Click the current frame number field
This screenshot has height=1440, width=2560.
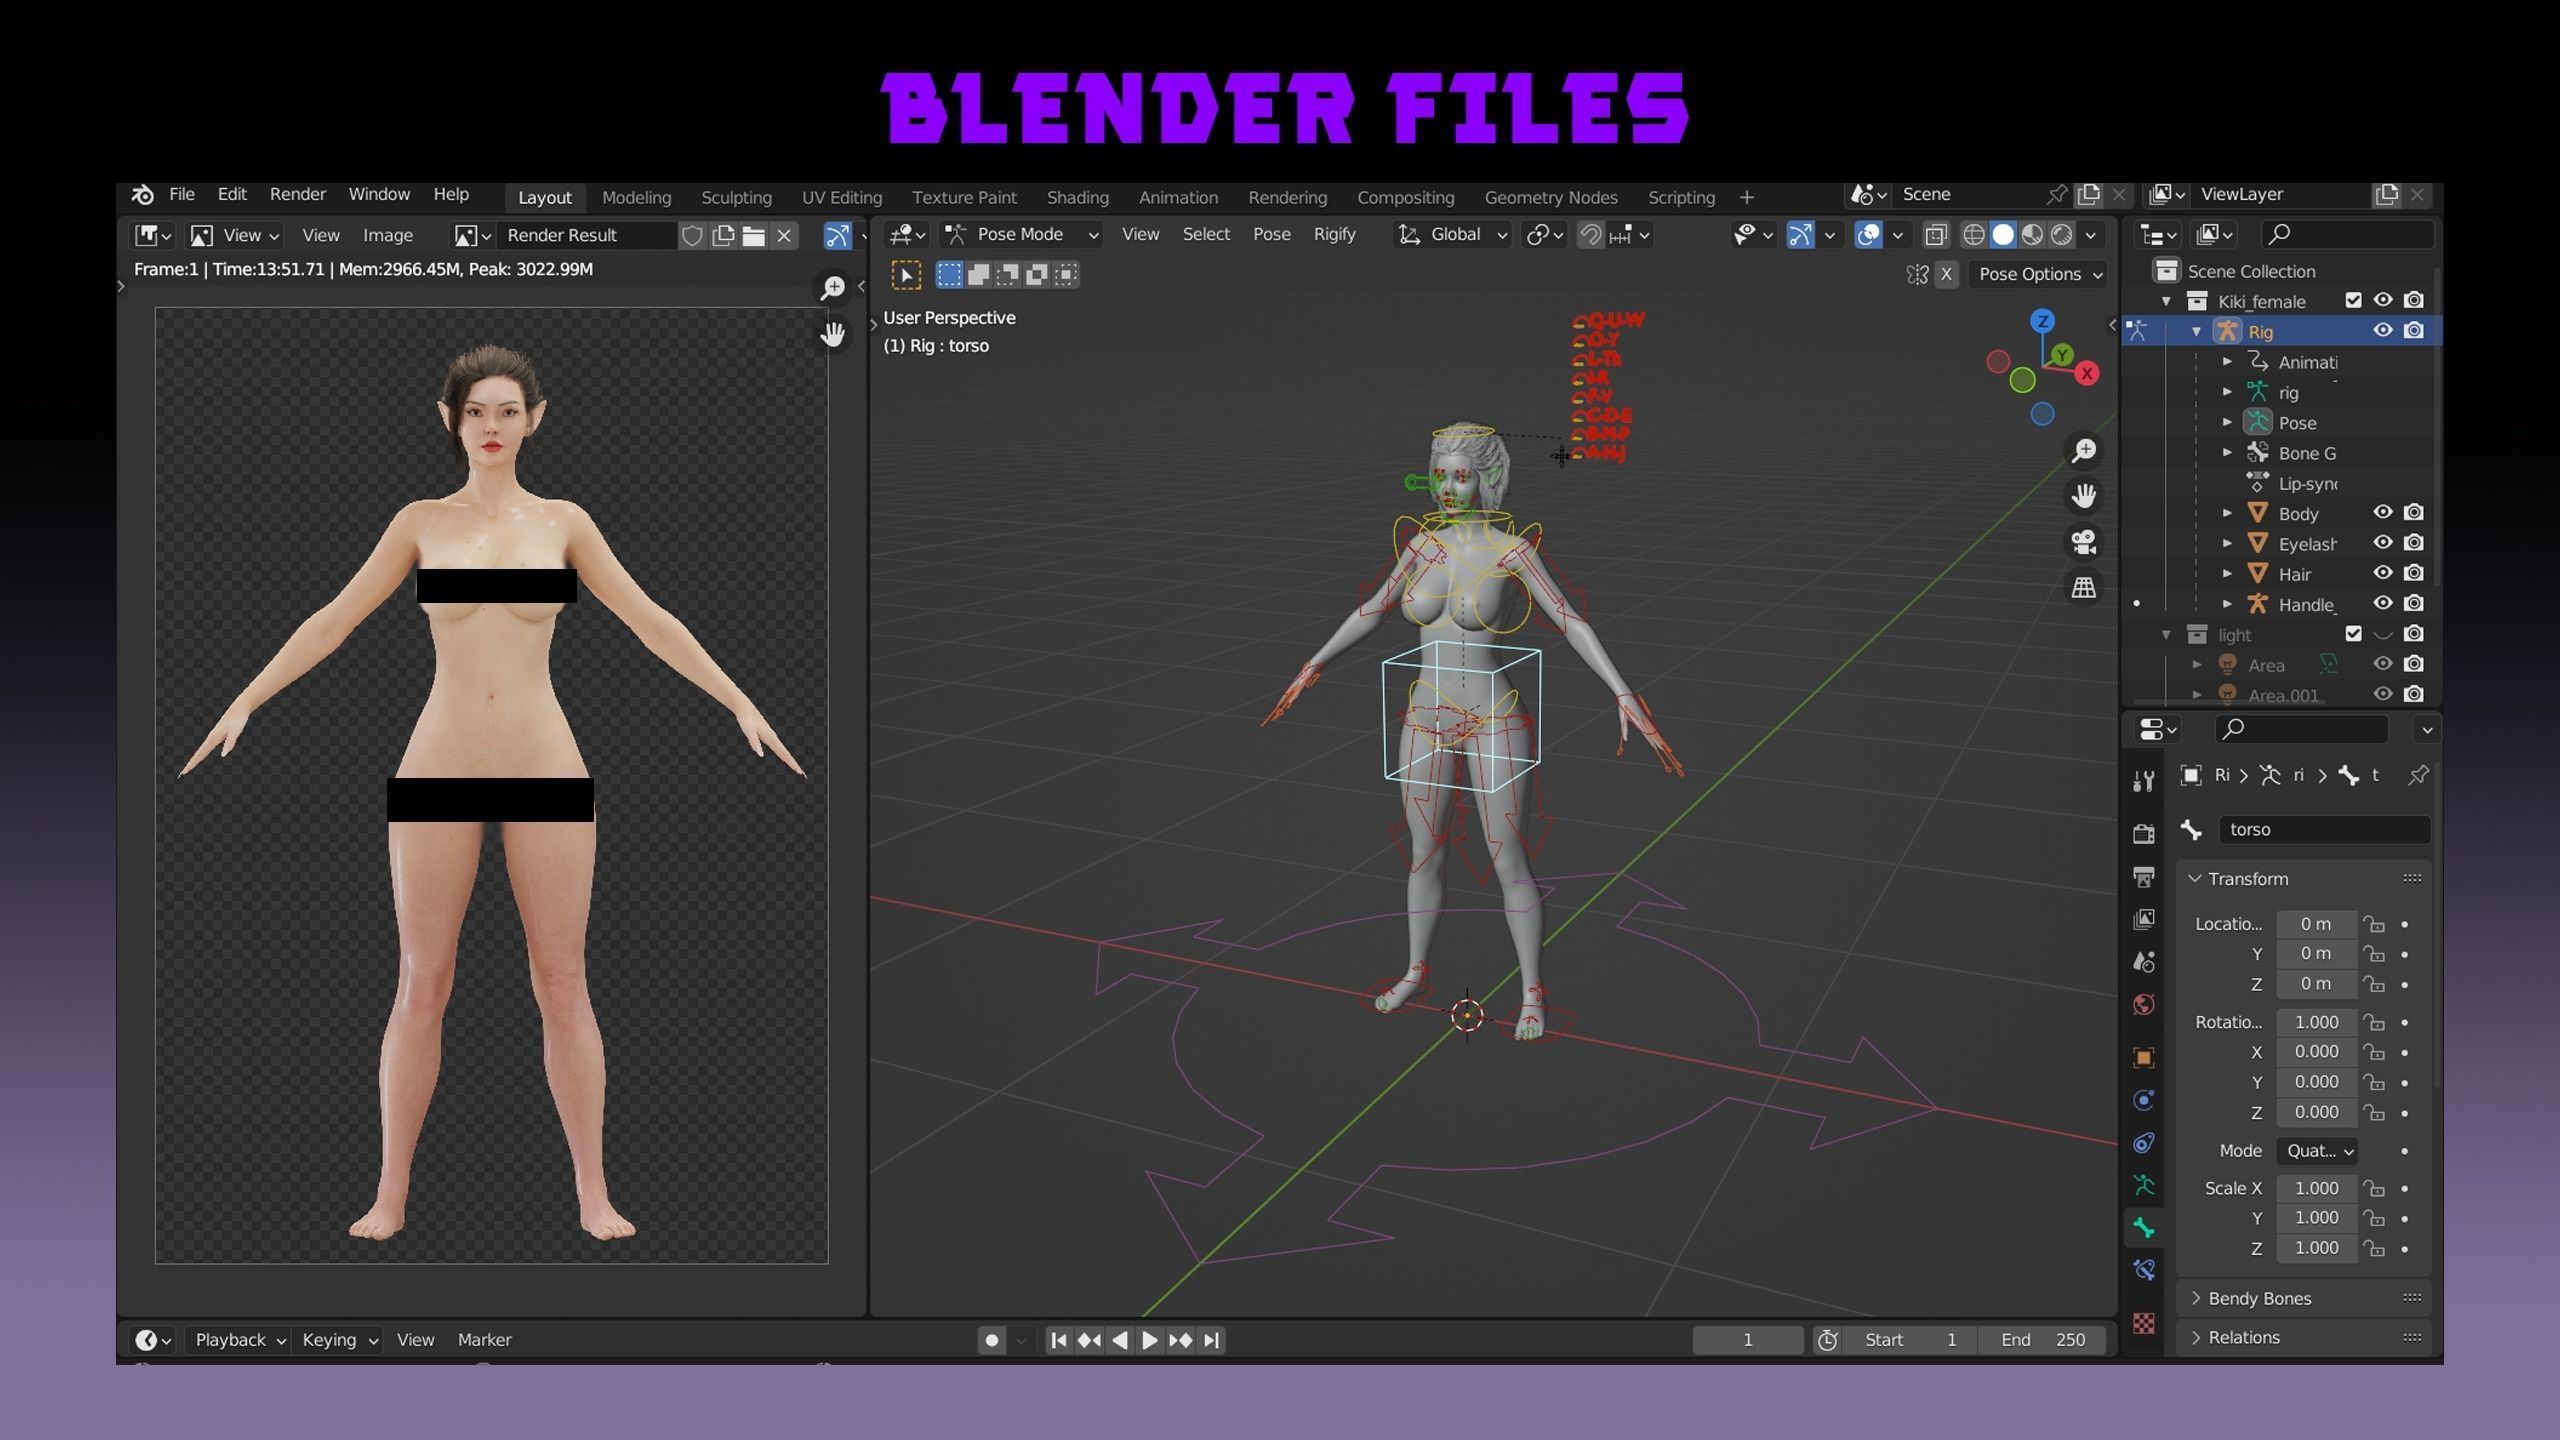(1747, 1340)
